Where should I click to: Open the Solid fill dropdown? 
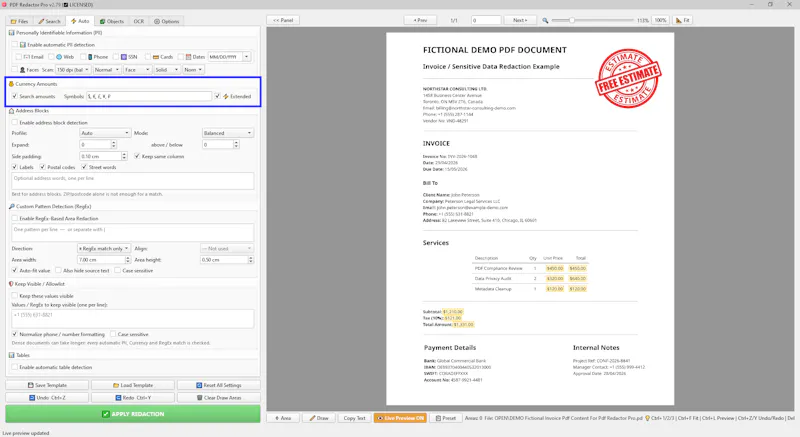(167, 69)
